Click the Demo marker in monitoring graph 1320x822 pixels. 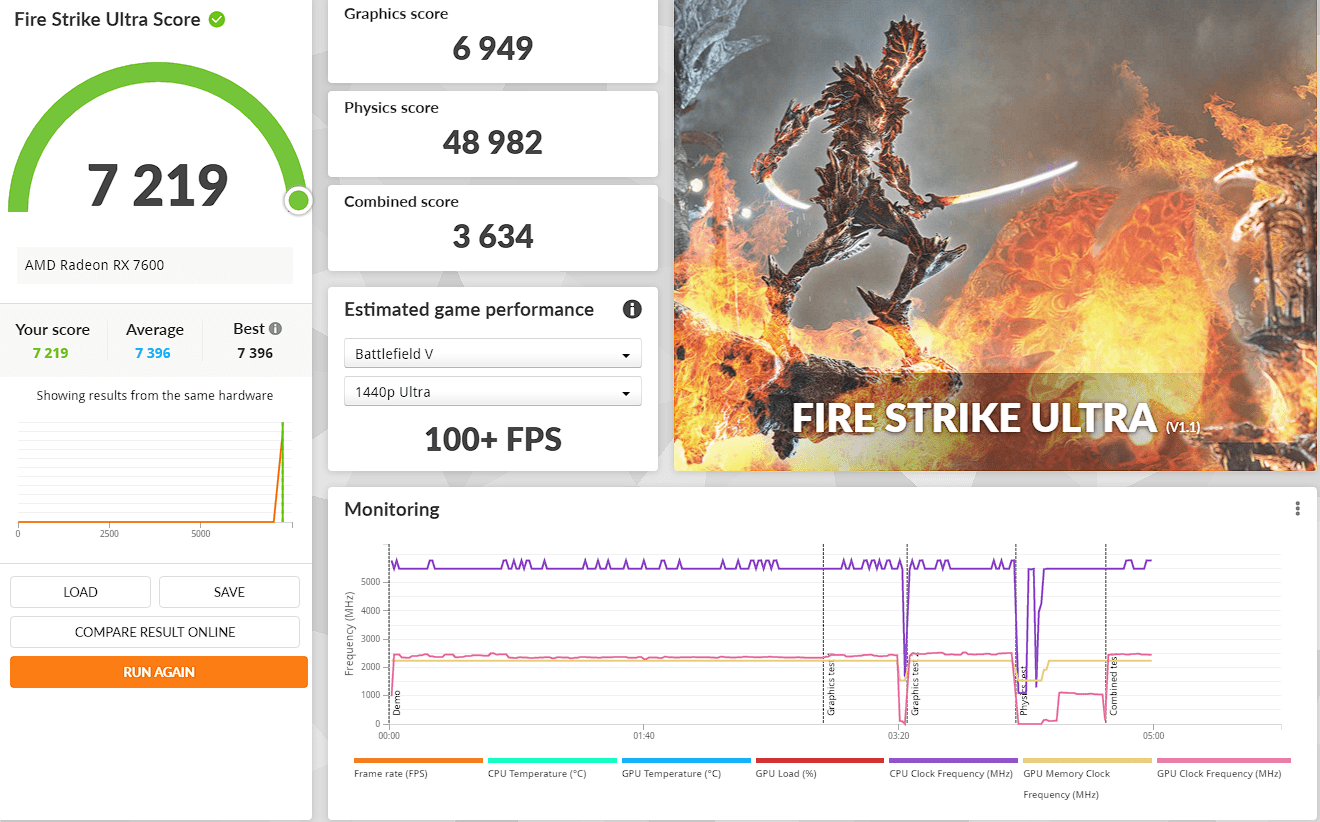(396, 701)
